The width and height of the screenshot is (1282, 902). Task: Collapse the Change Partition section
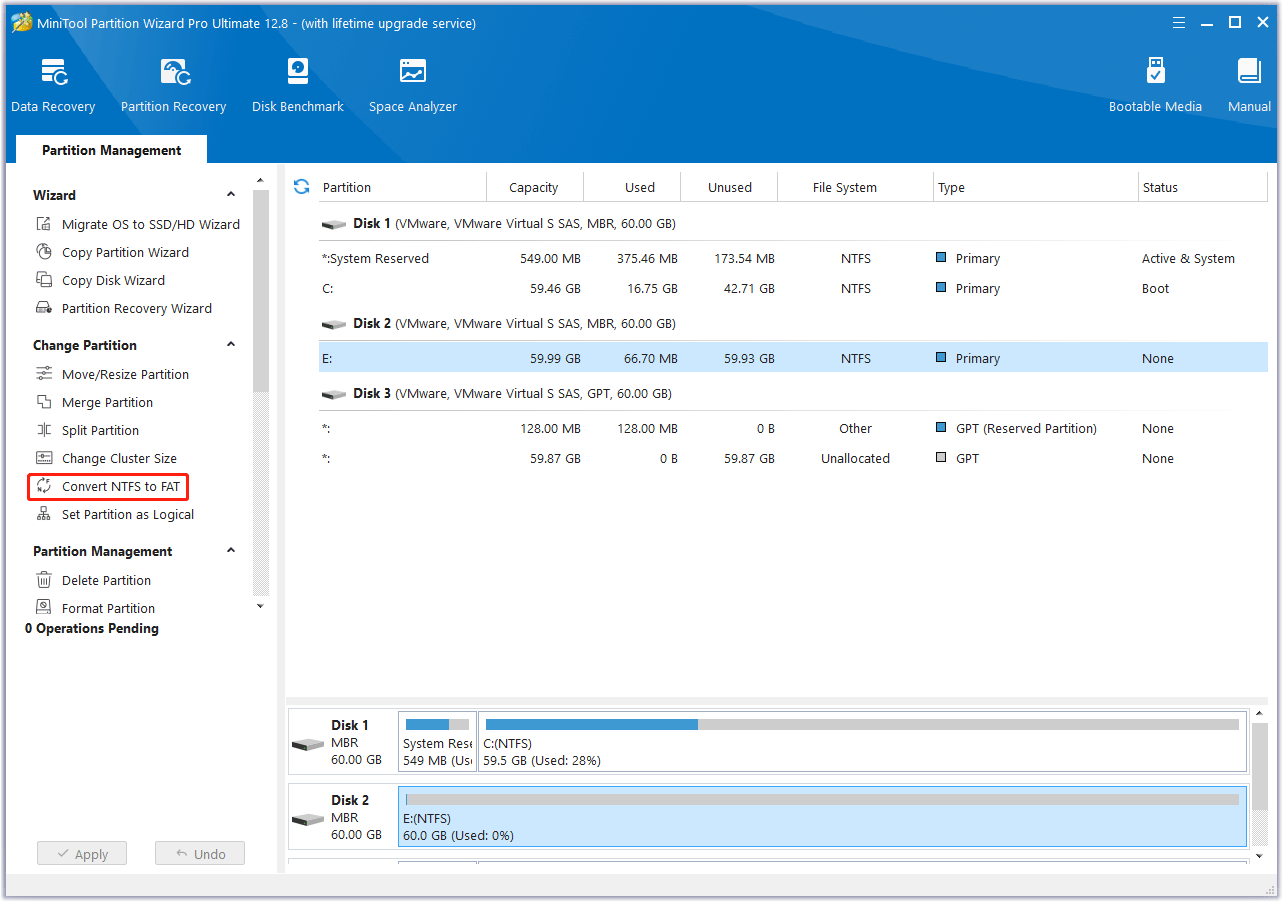[x=231, y=345]
